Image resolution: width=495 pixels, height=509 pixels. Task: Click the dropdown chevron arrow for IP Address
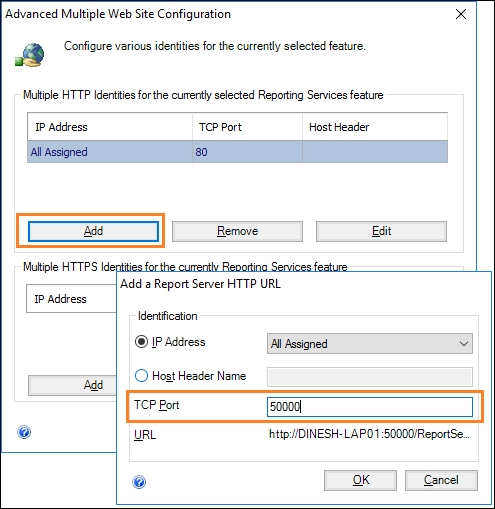(464, 344)
